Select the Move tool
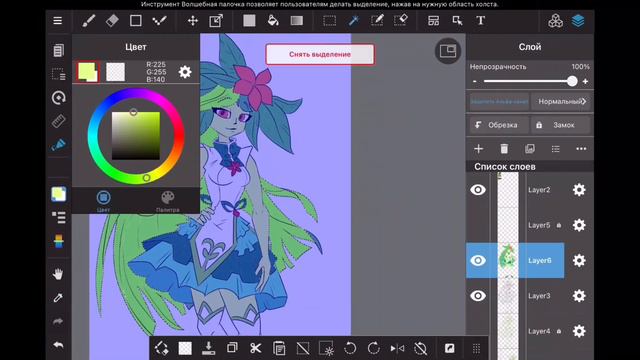 point(193,21)
